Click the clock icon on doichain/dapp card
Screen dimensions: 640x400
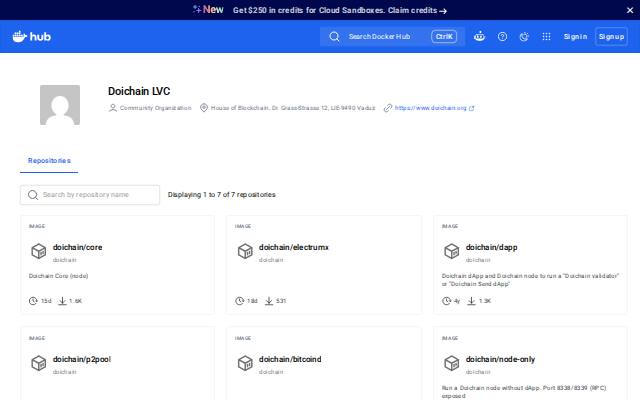coord(447,301)
